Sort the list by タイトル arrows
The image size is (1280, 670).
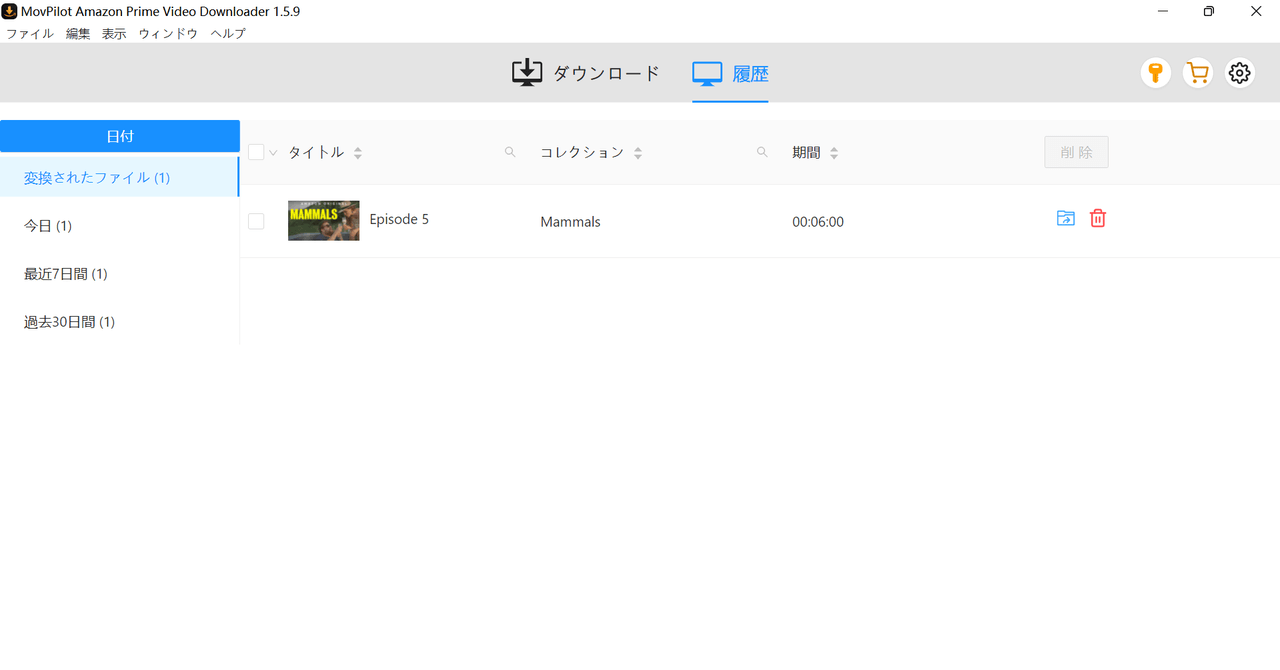358,153
